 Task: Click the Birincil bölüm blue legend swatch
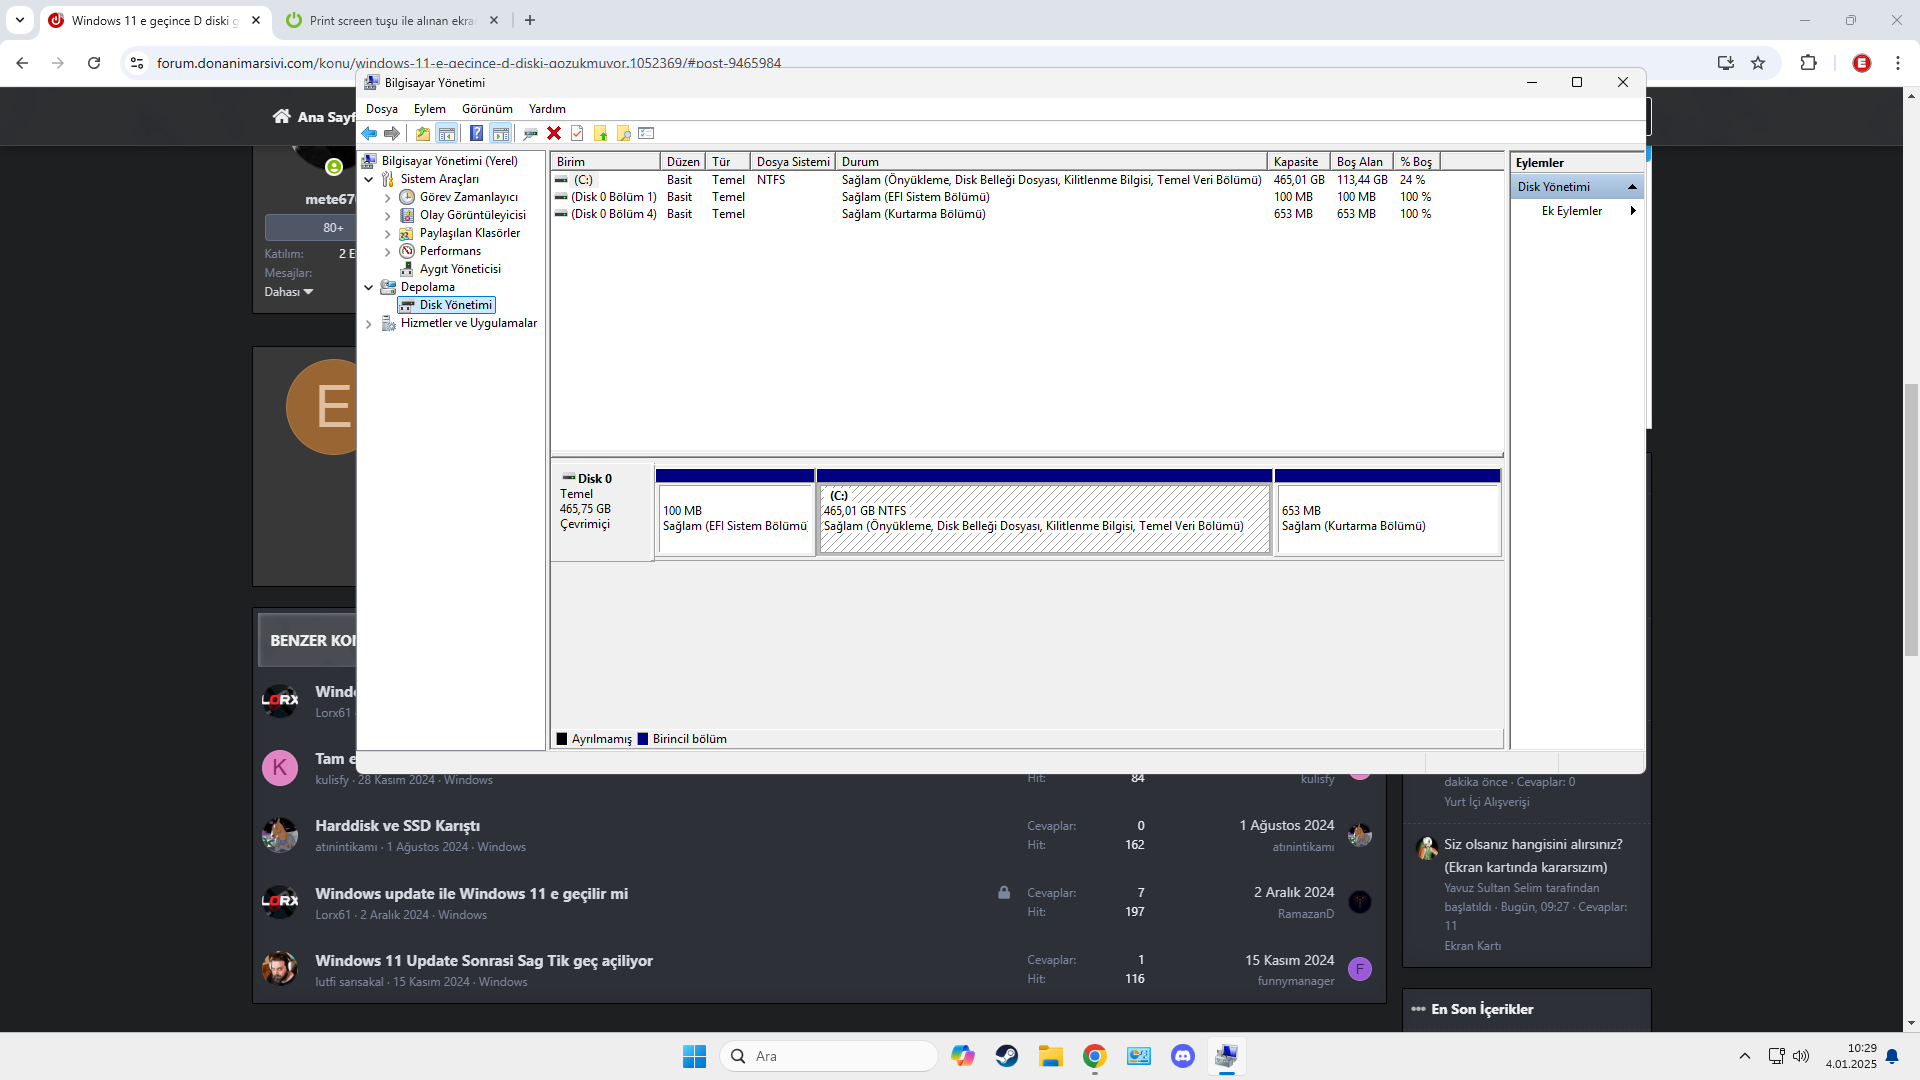pos(643,739)
